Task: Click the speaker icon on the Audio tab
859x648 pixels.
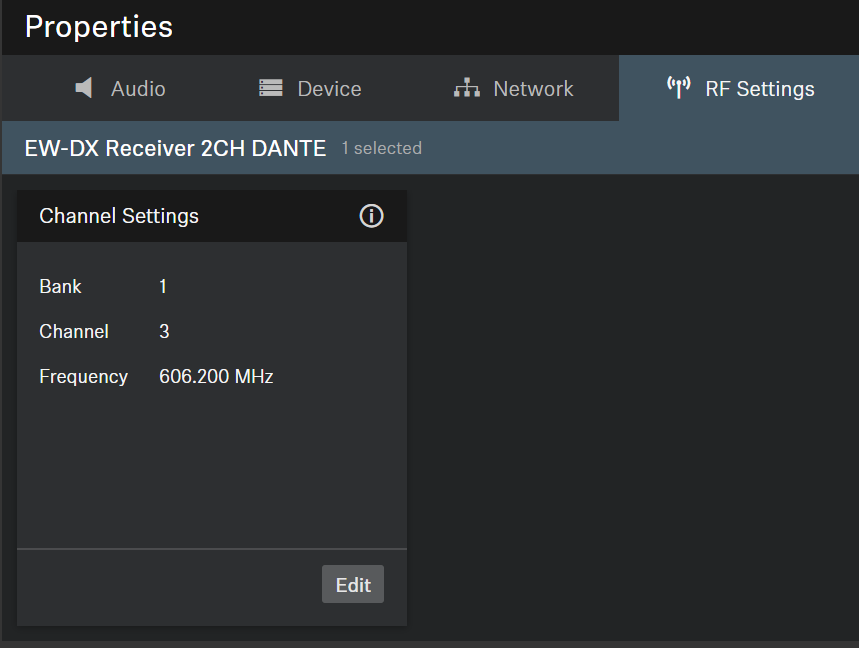Action: pyautogui.click(x=85, y=88)
